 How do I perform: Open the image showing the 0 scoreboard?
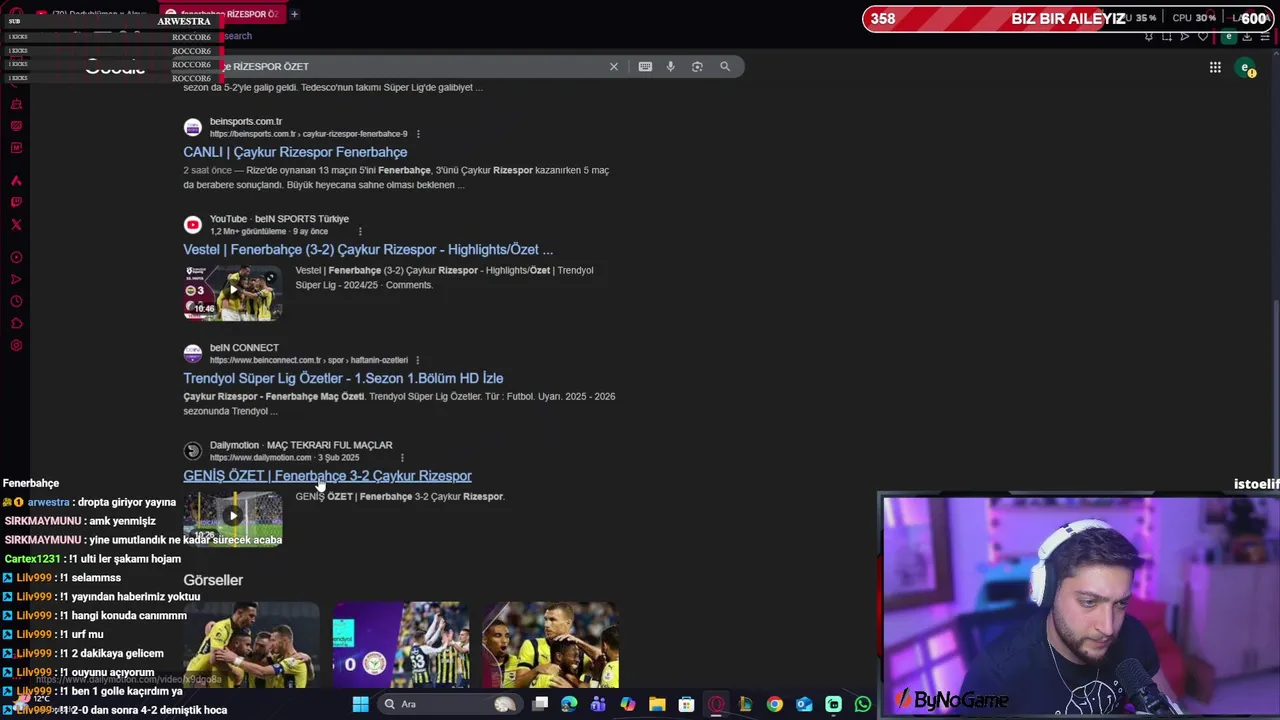400,645
